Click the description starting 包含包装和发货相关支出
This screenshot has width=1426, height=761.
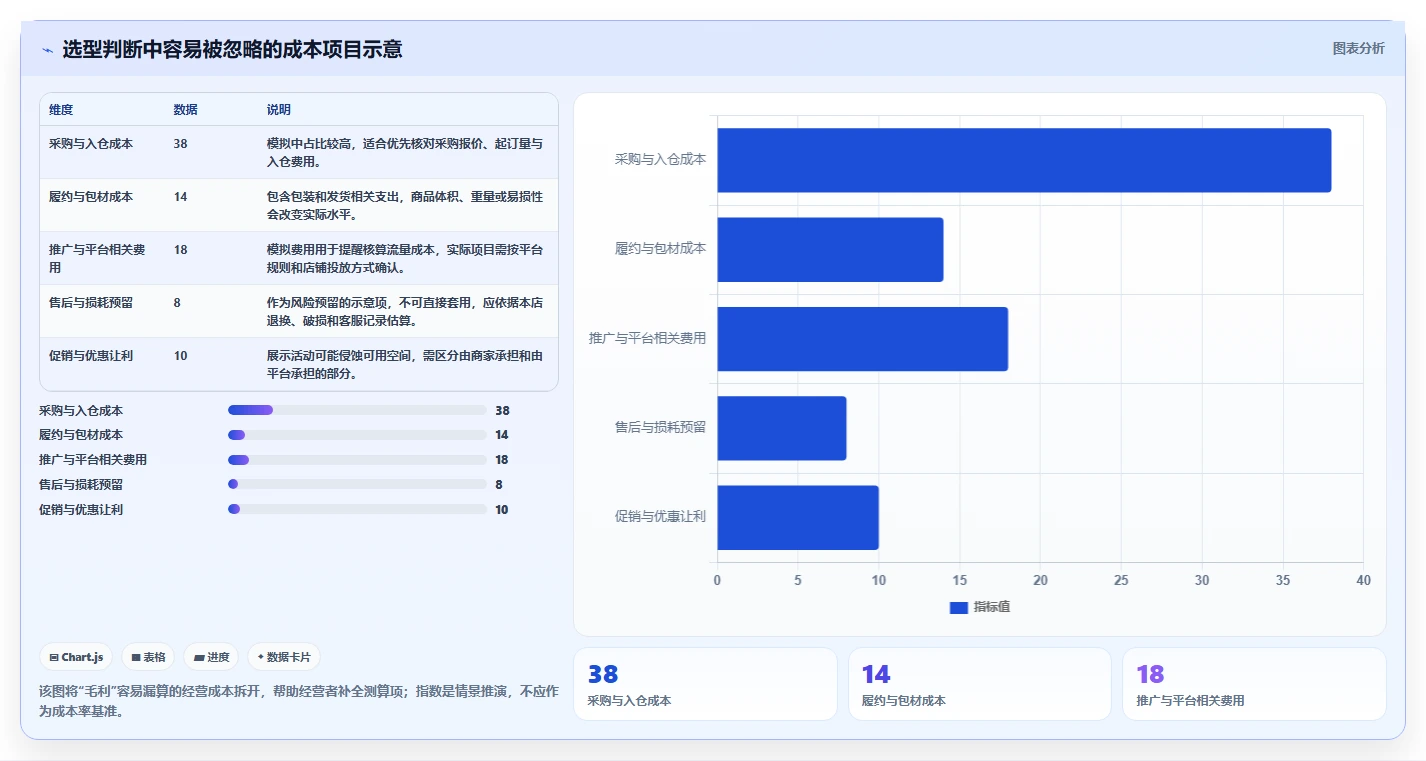[405, 205]
